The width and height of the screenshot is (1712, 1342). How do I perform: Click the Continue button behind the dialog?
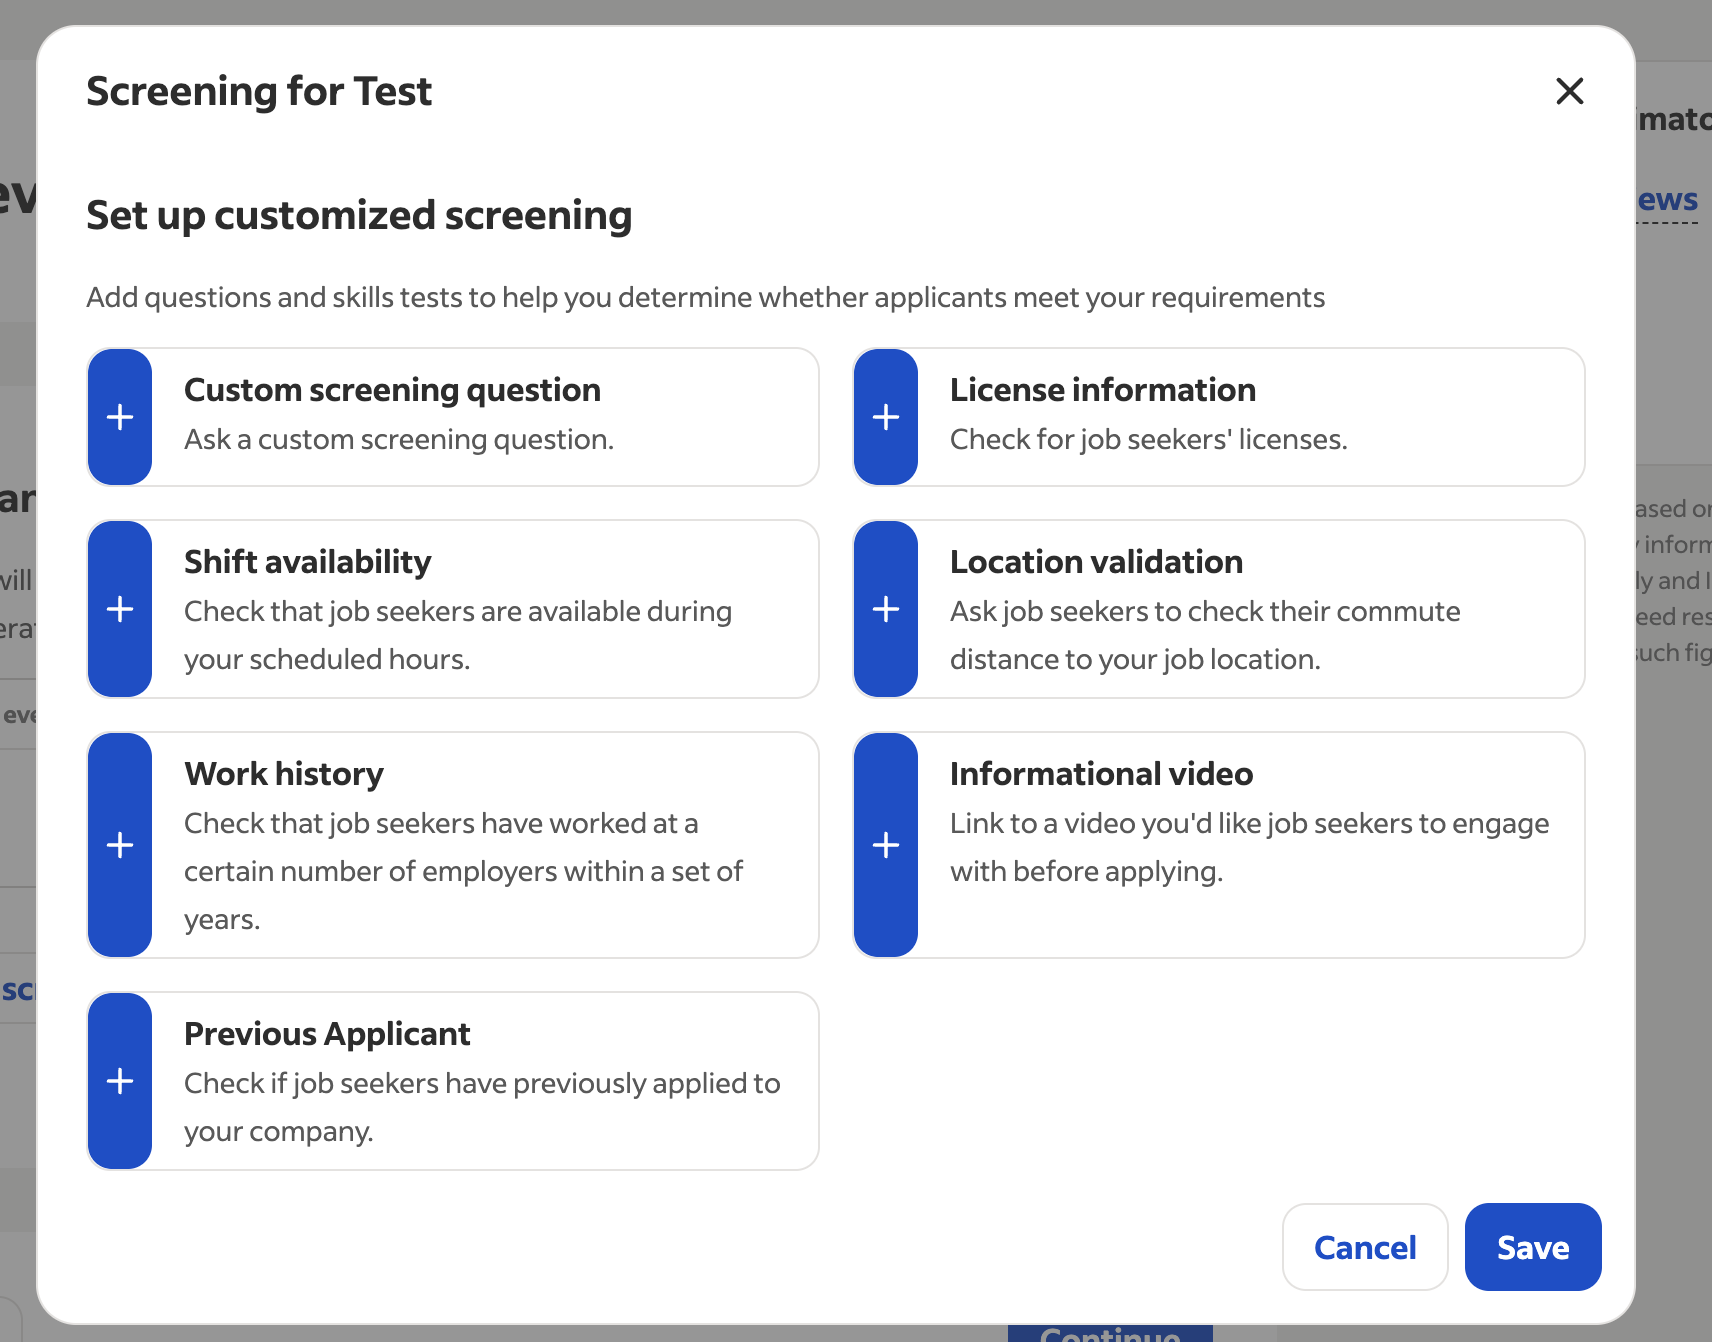coord(1110,1333)
